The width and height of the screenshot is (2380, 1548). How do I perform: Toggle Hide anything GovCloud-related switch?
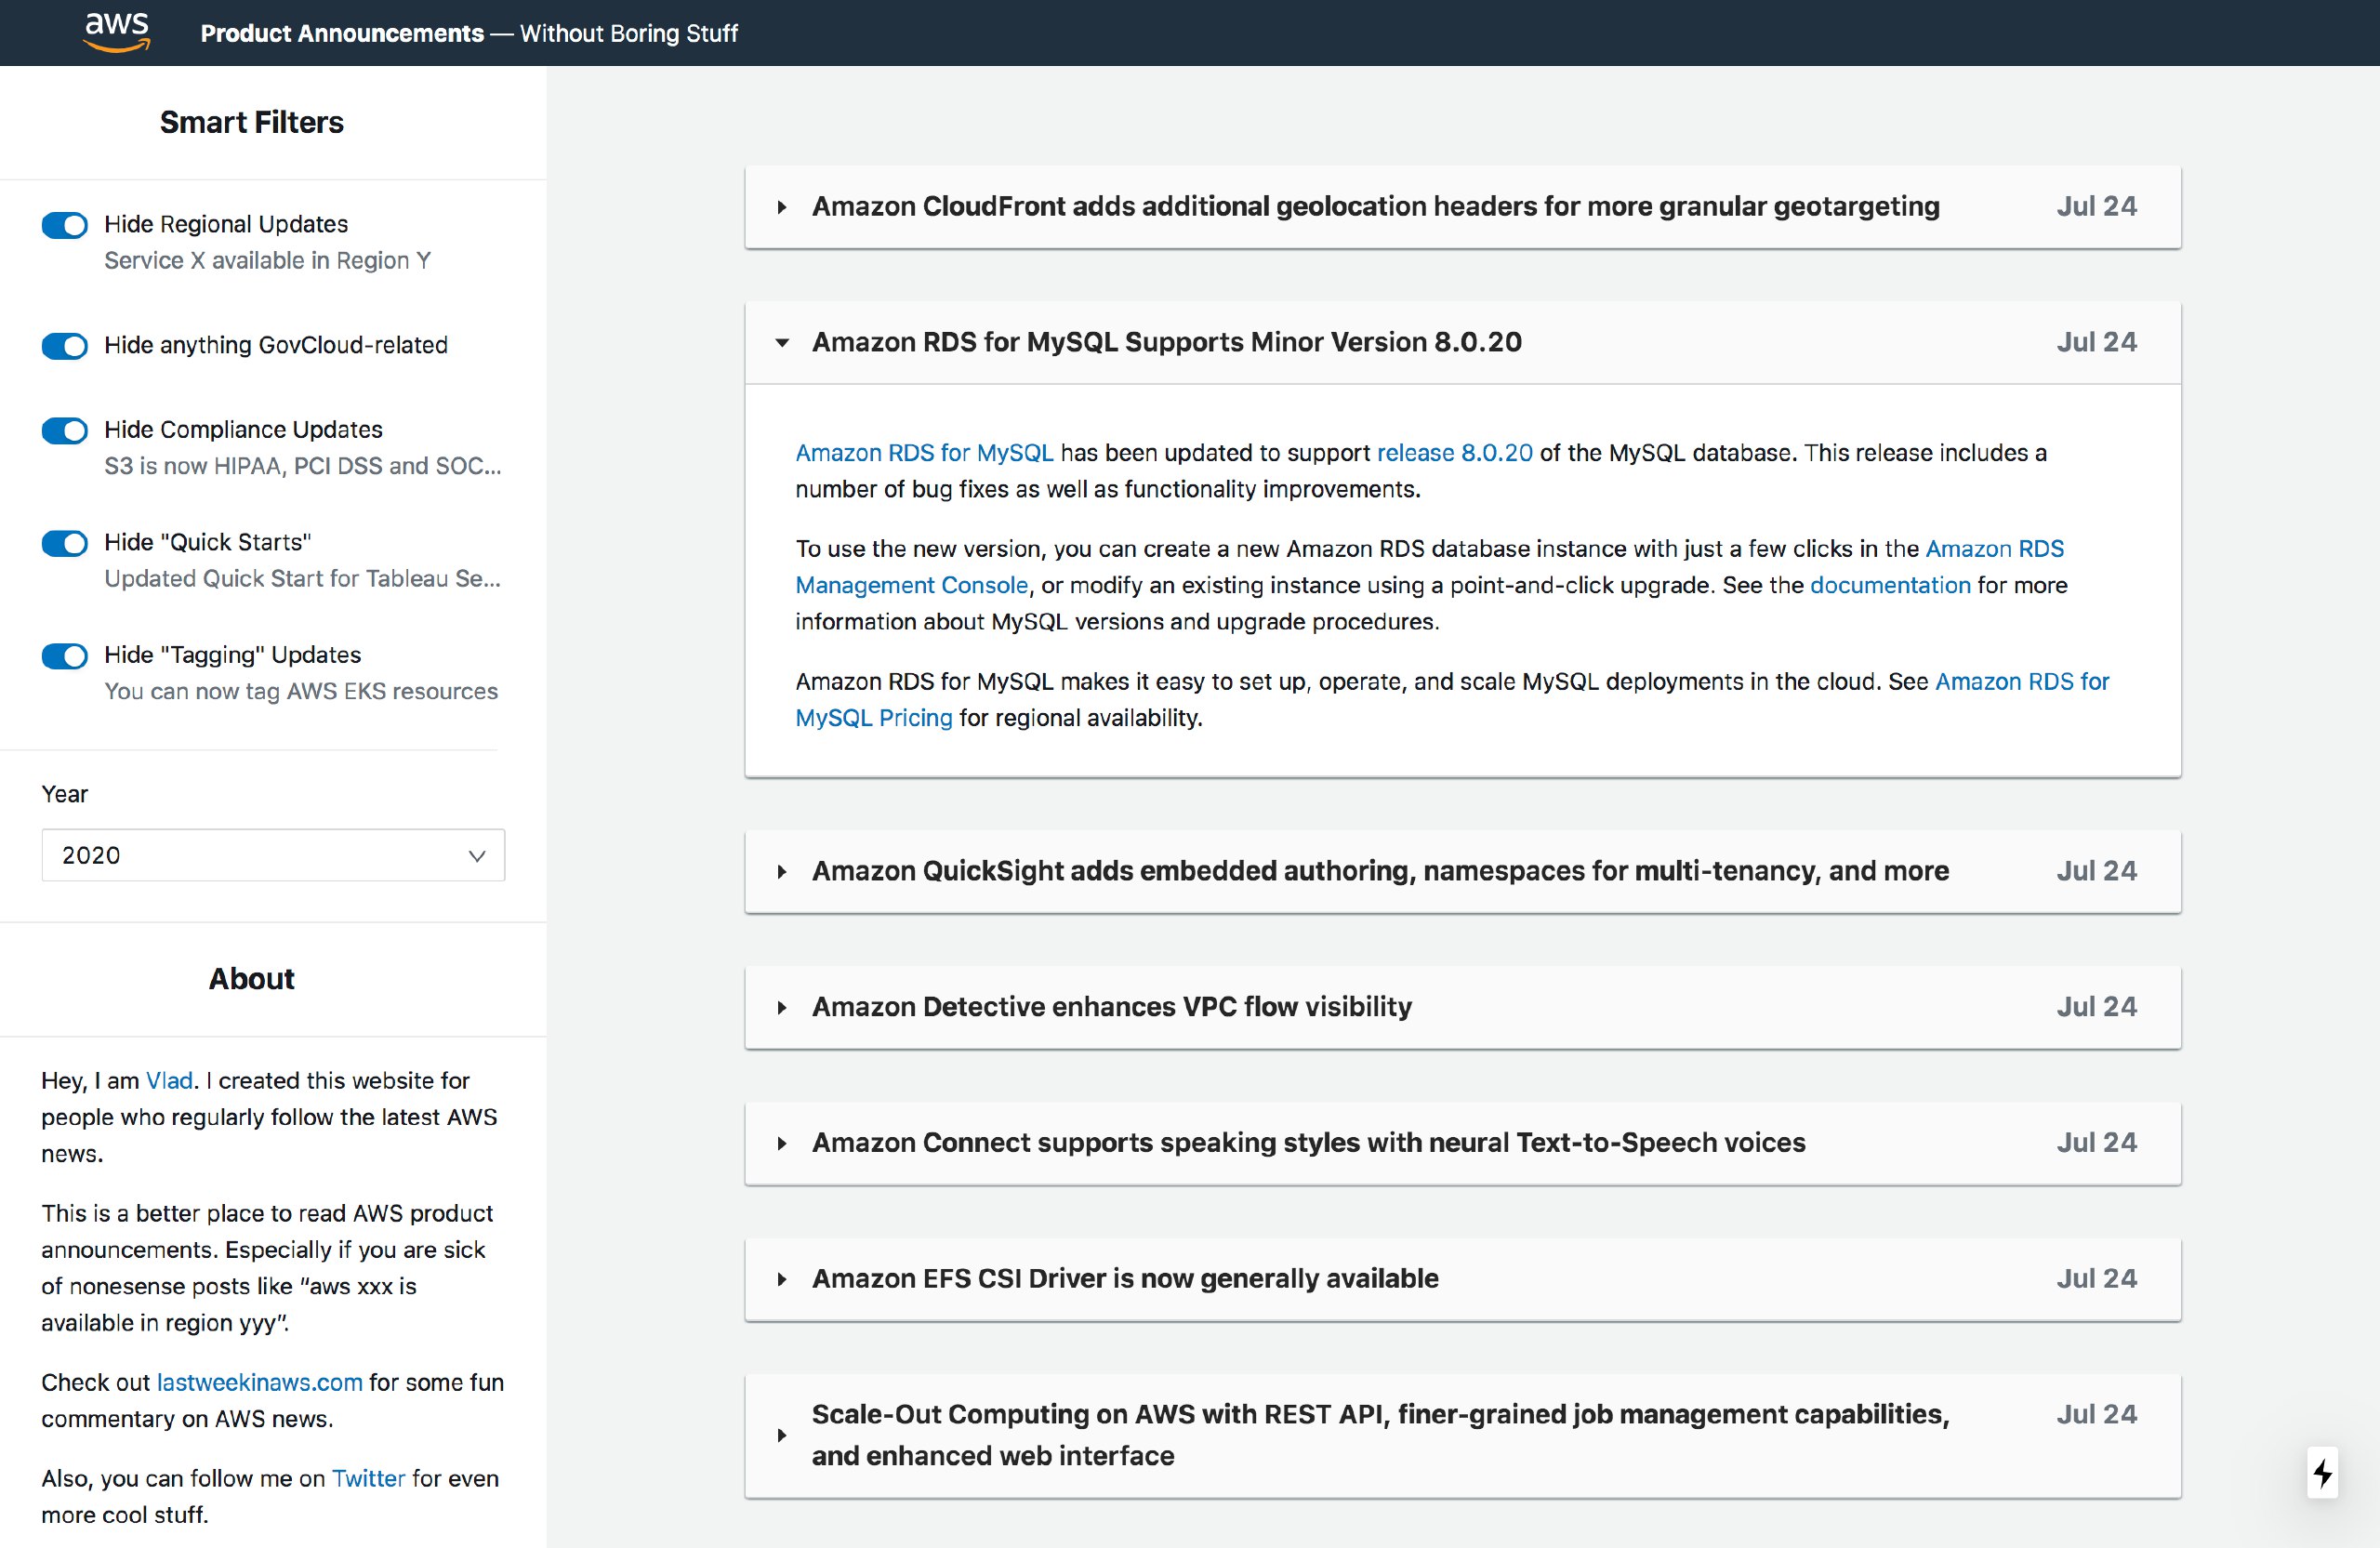click(65, 346)
